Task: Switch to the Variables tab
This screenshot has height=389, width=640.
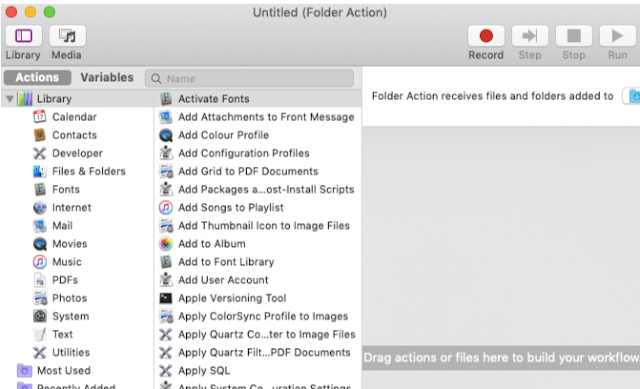Action: (x=107, y=78)
